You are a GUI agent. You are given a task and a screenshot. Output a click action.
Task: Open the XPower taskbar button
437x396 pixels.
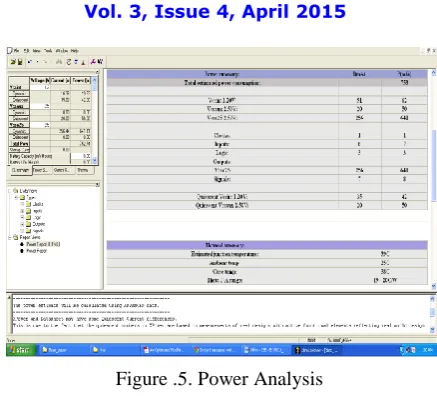point(317,350)
